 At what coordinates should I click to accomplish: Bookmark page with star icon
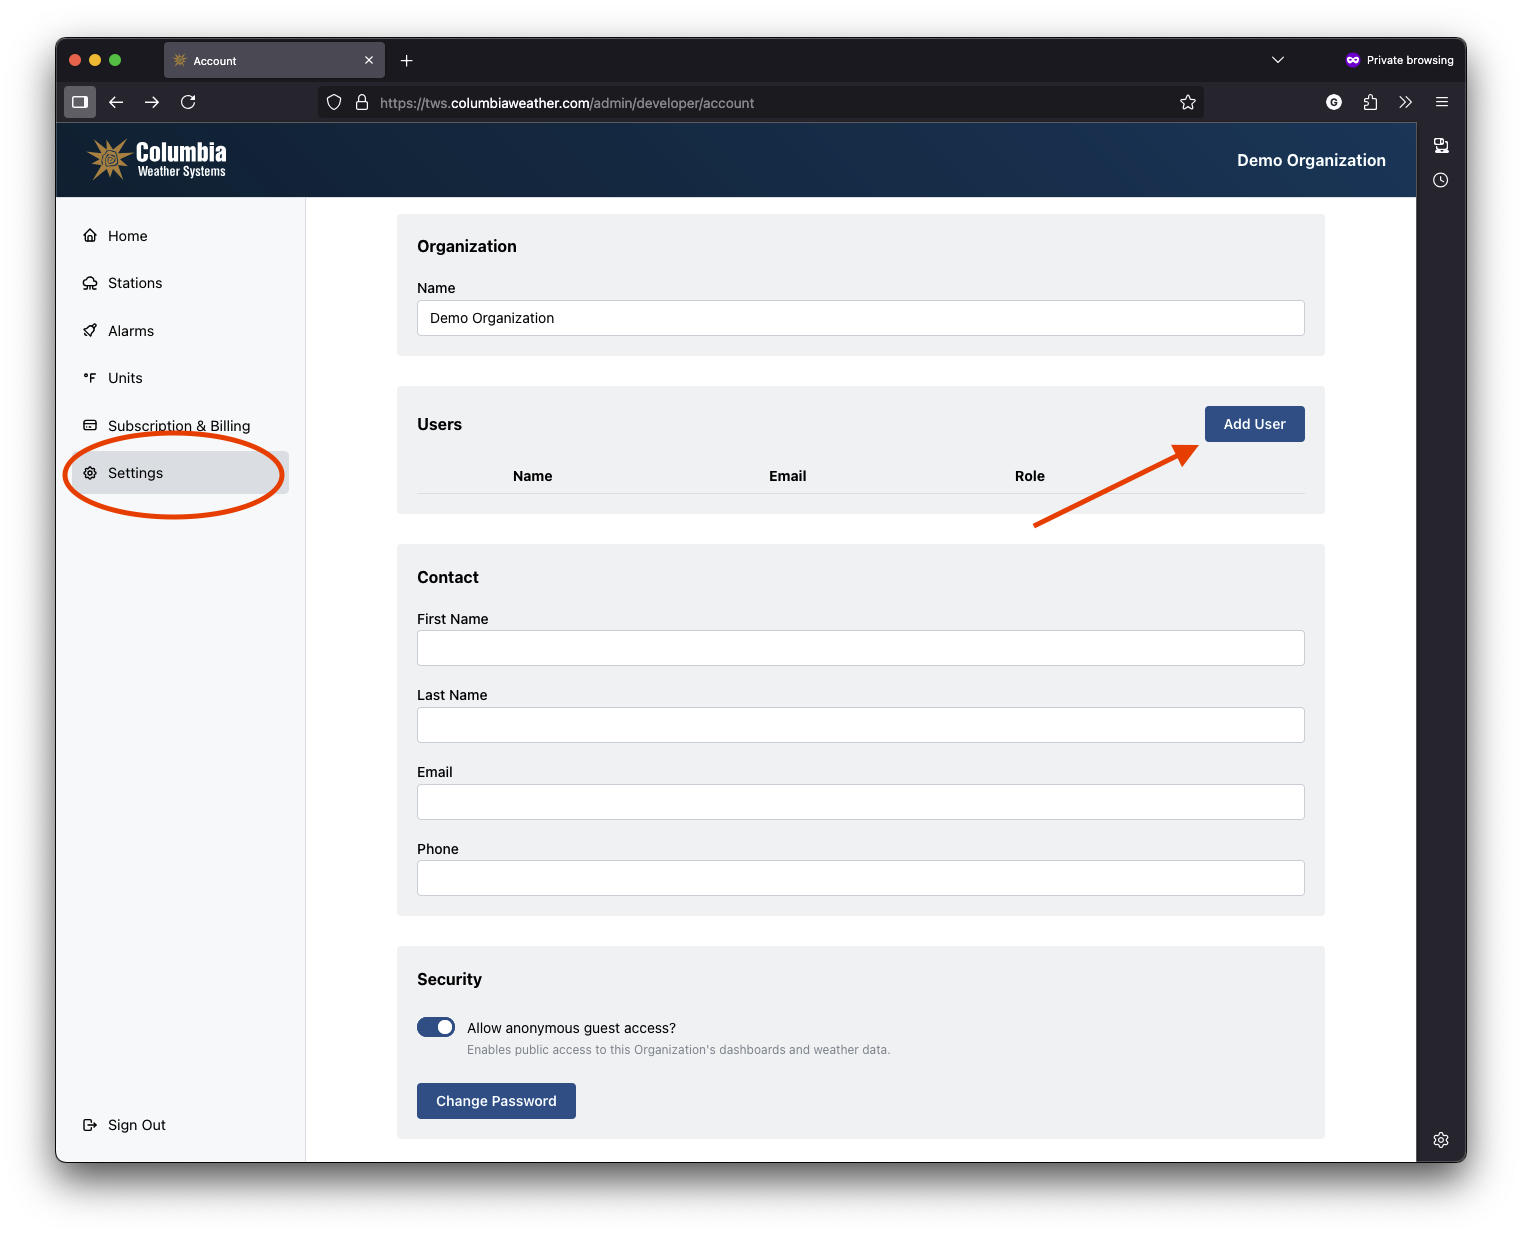tap(1188, 102)
